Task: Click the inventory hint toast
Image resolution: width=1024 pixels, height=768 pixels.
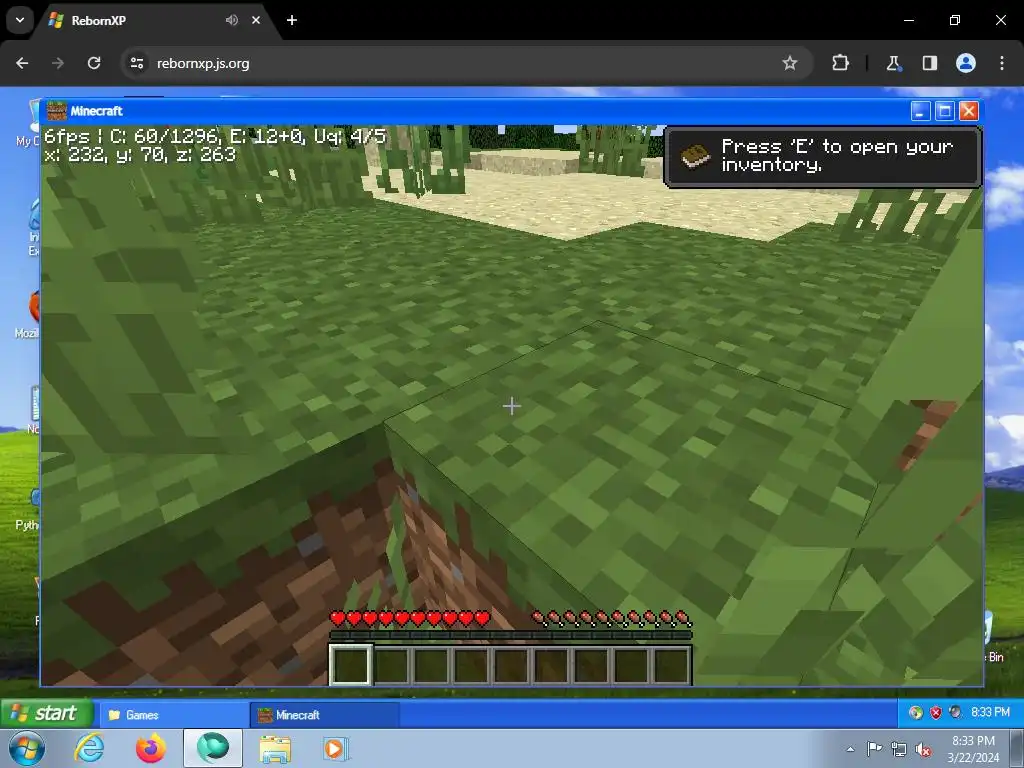Action: click(x=823, y=157)
